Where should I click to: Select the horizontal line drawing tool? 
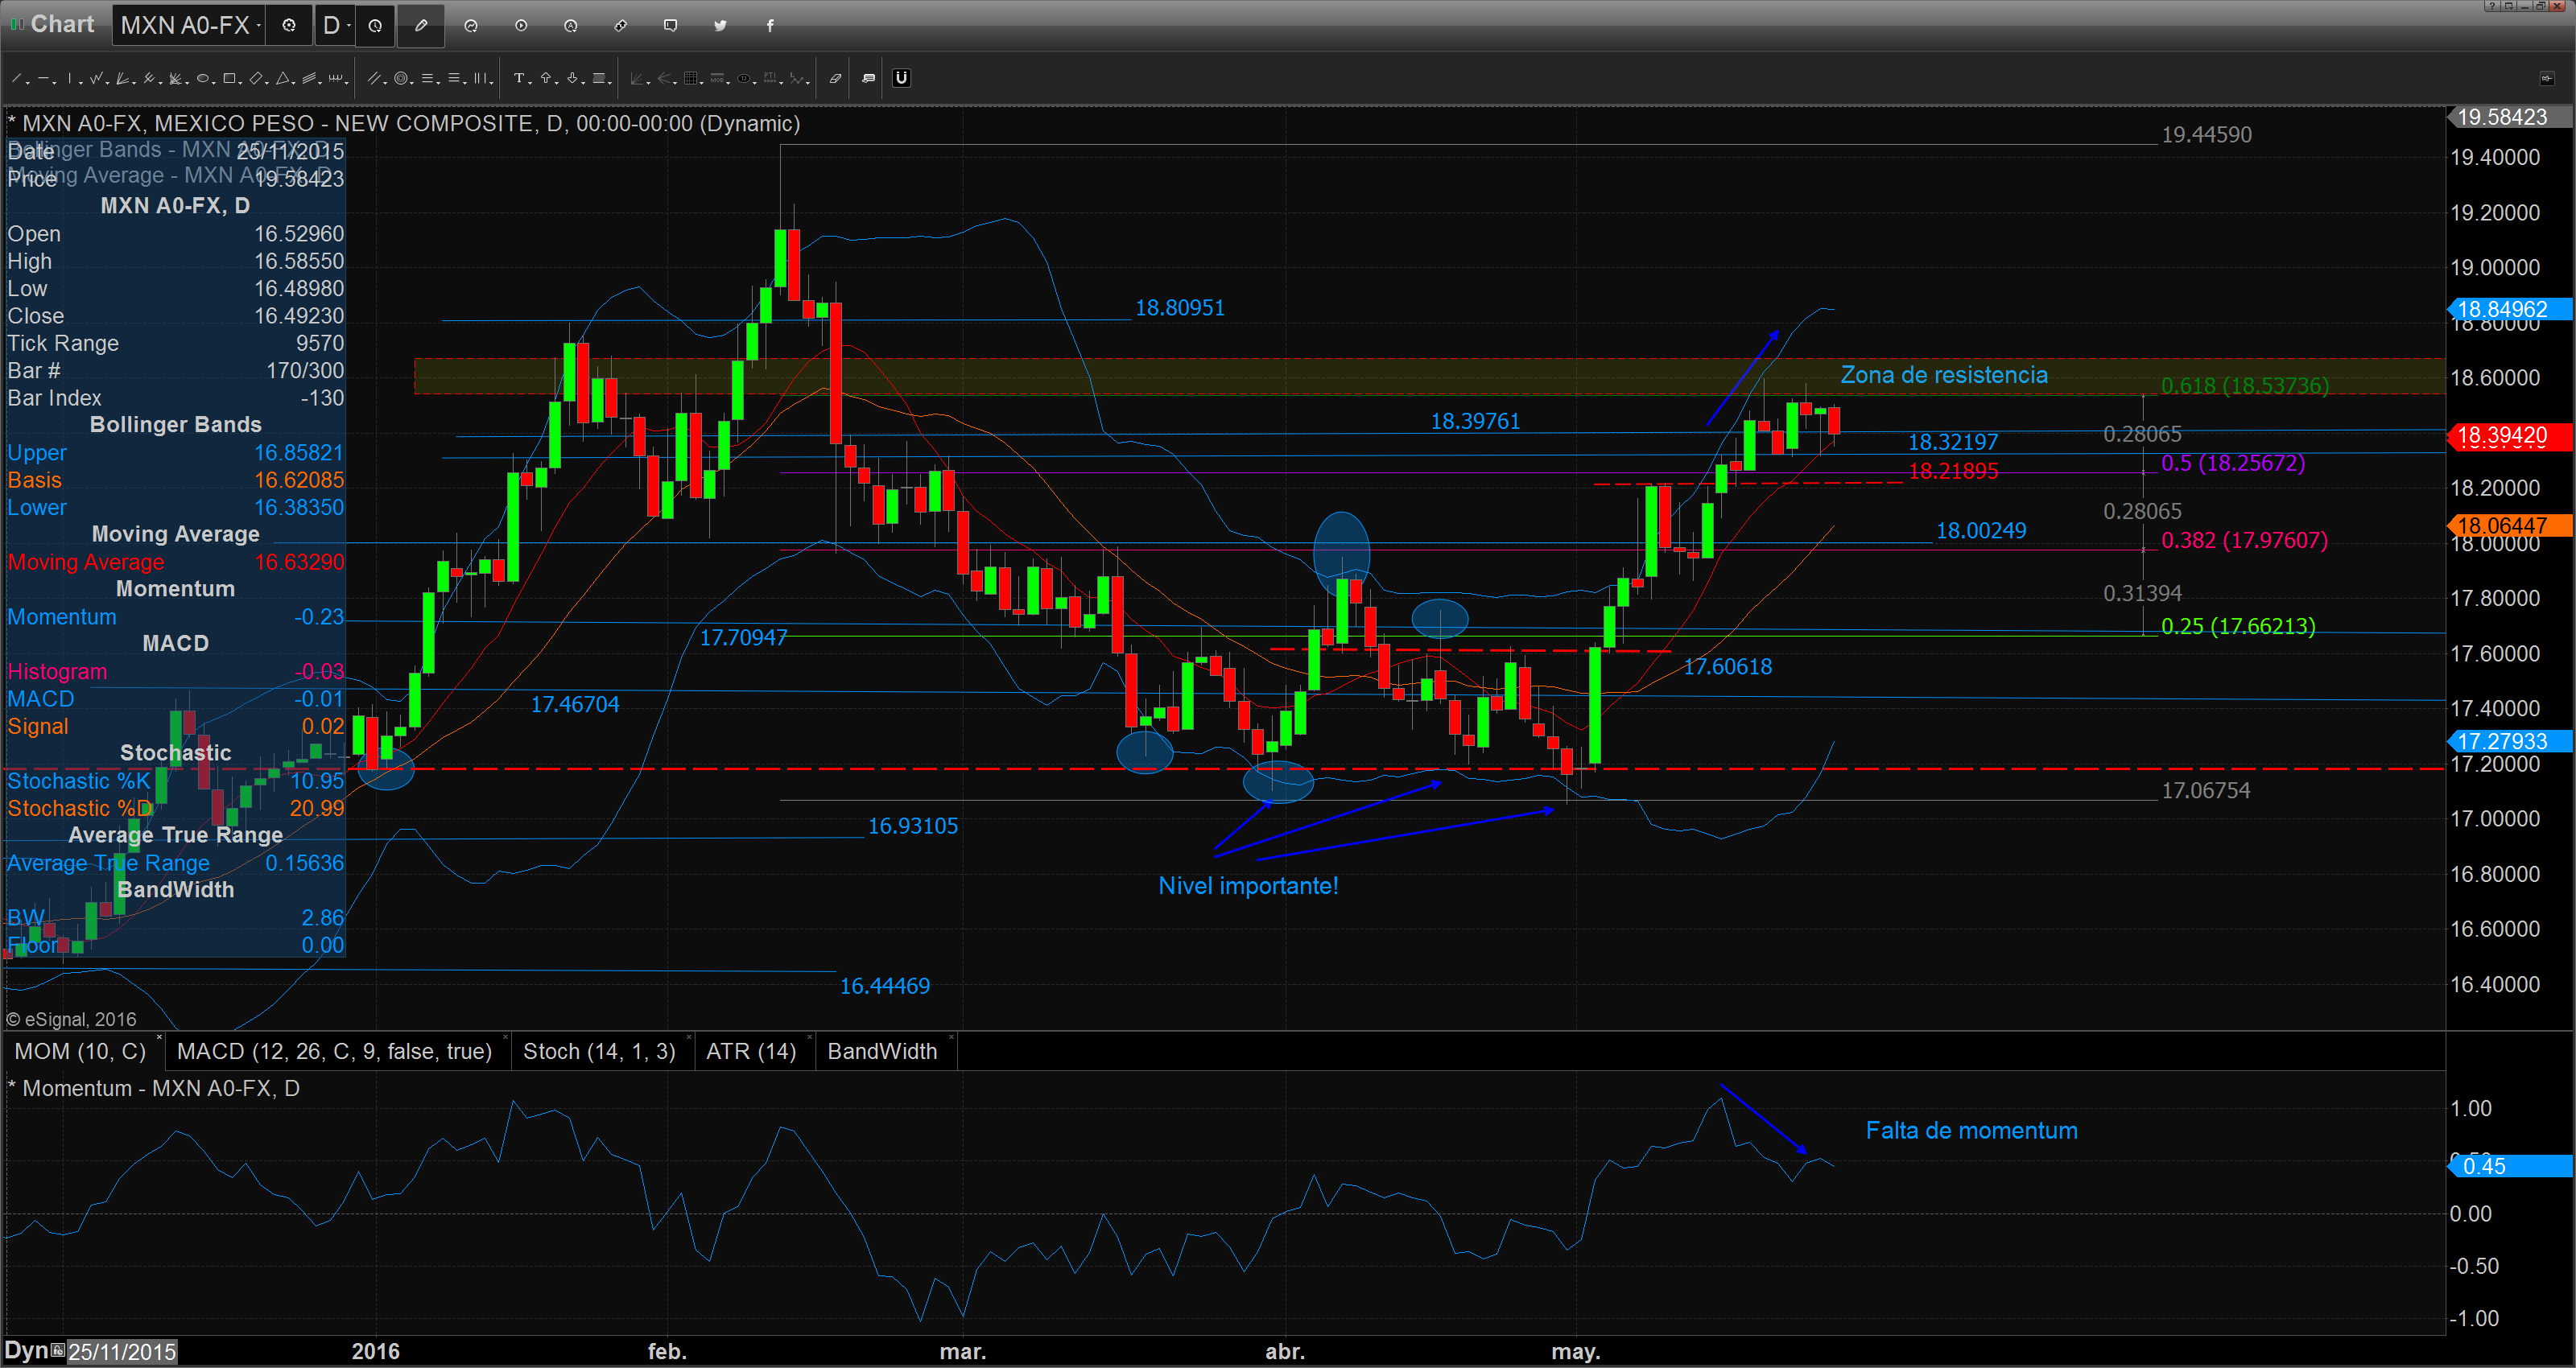point(43,78)
